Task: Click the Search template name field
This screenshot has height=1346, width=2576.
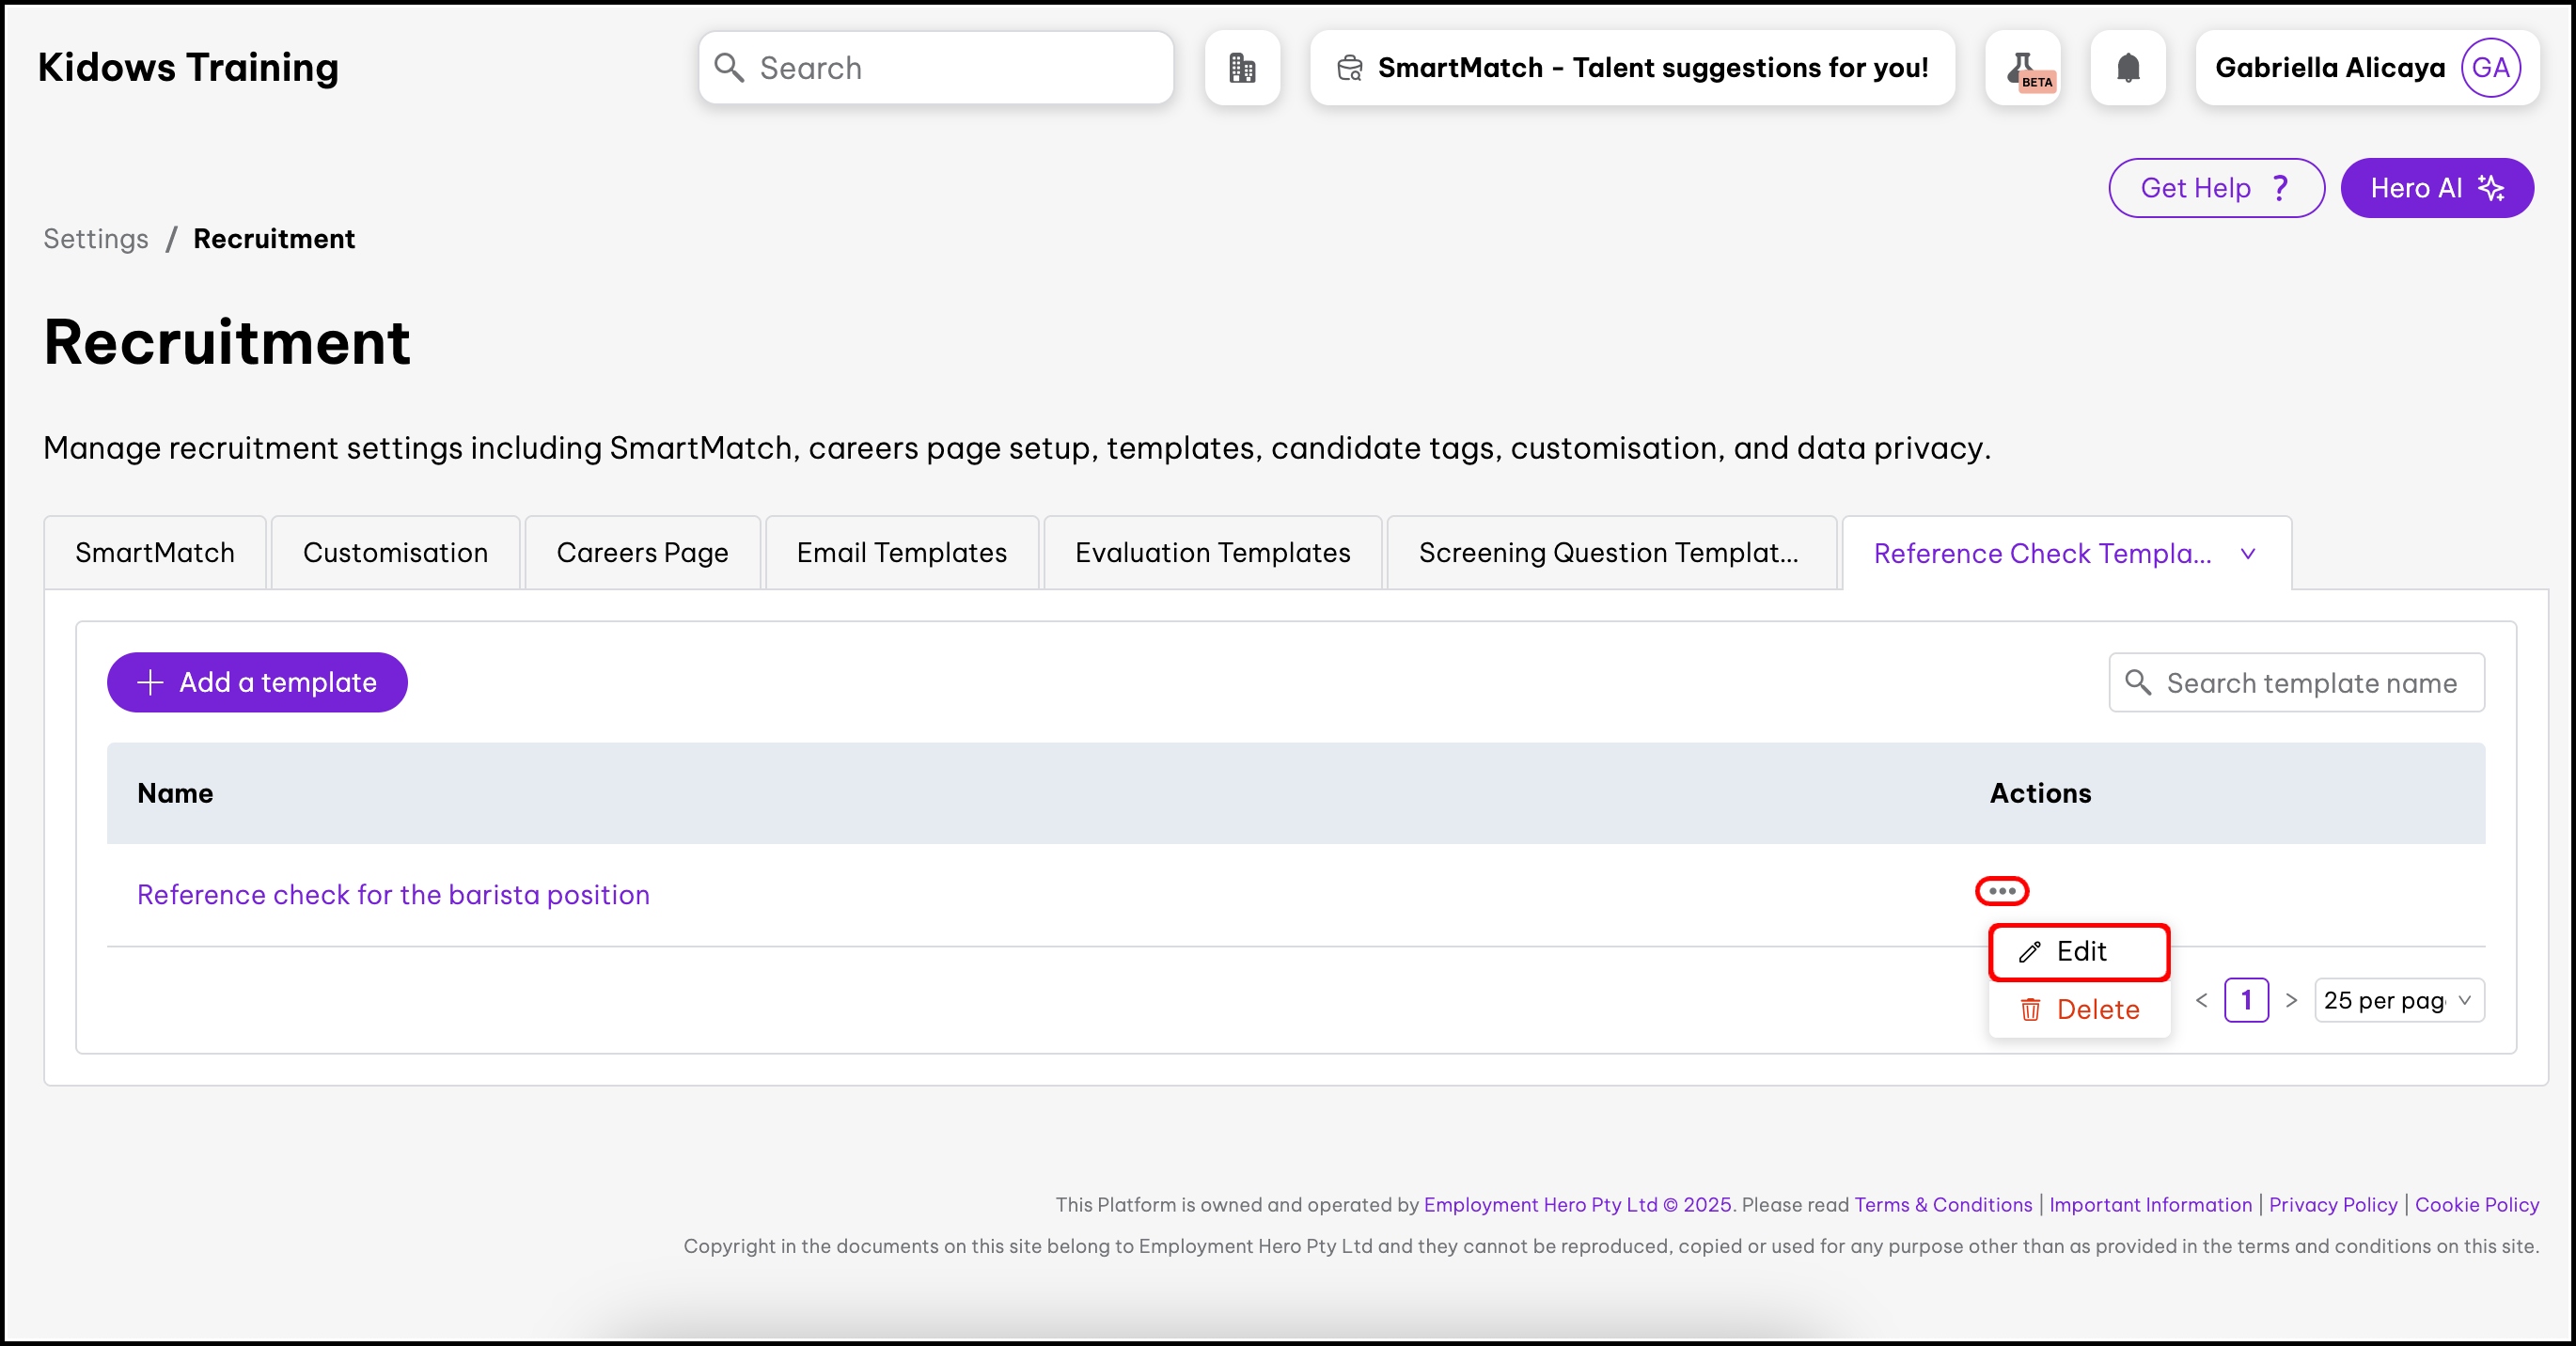Action: click(2310, 683)
